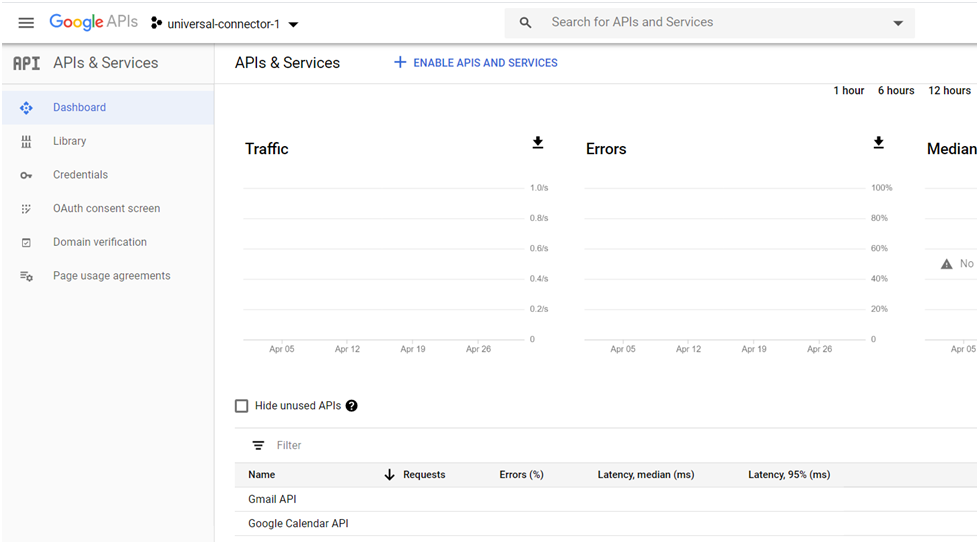Screen dimensions: 979x544
Task: Check the Hide unused APIs checkbox
Action: click(x=242, y=406)
